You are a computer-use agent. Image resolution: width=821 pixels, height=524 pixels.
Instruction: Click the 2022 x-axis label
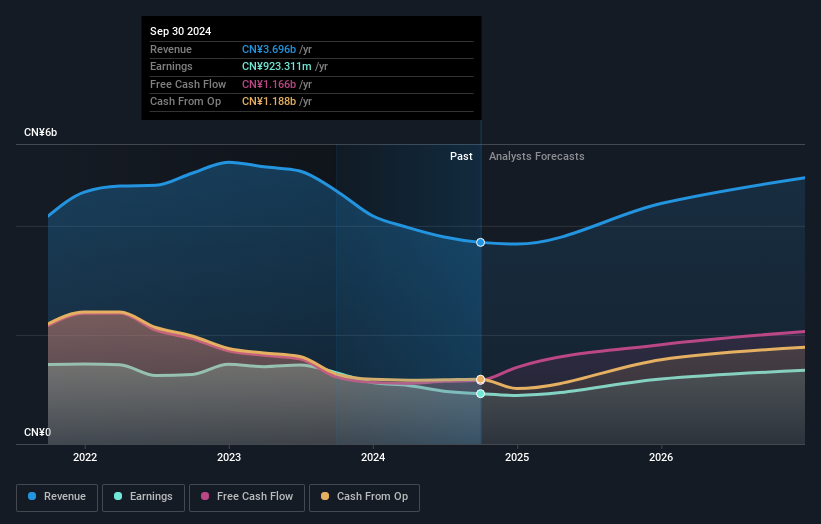click(x=85, y=458)
